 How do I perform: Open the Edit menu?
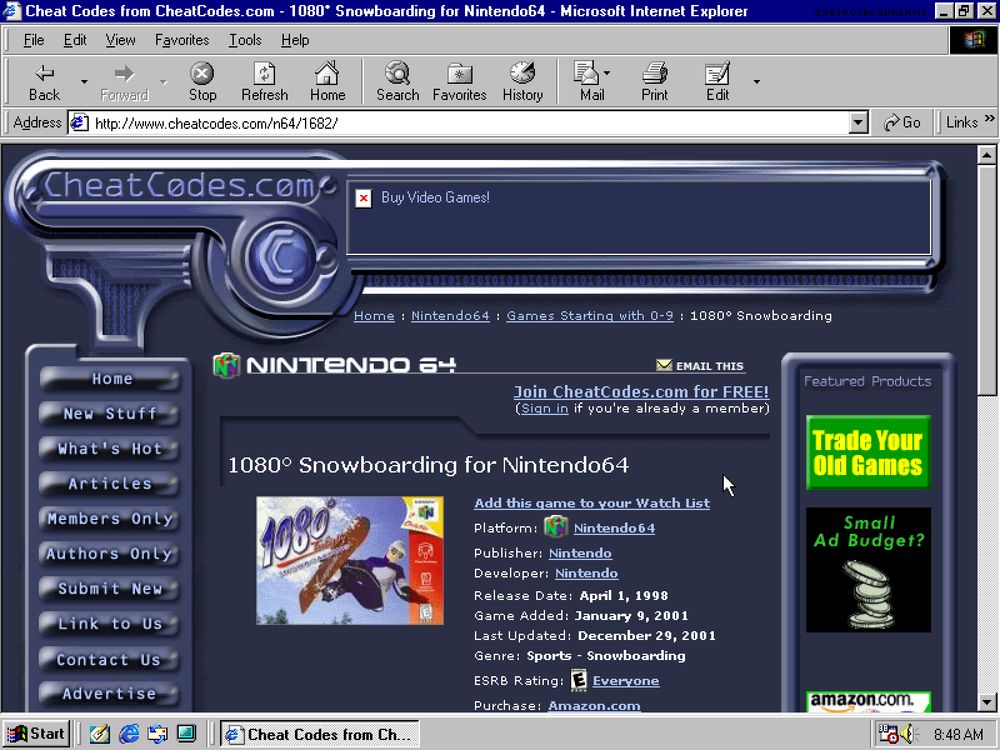[x=75, y=40]
